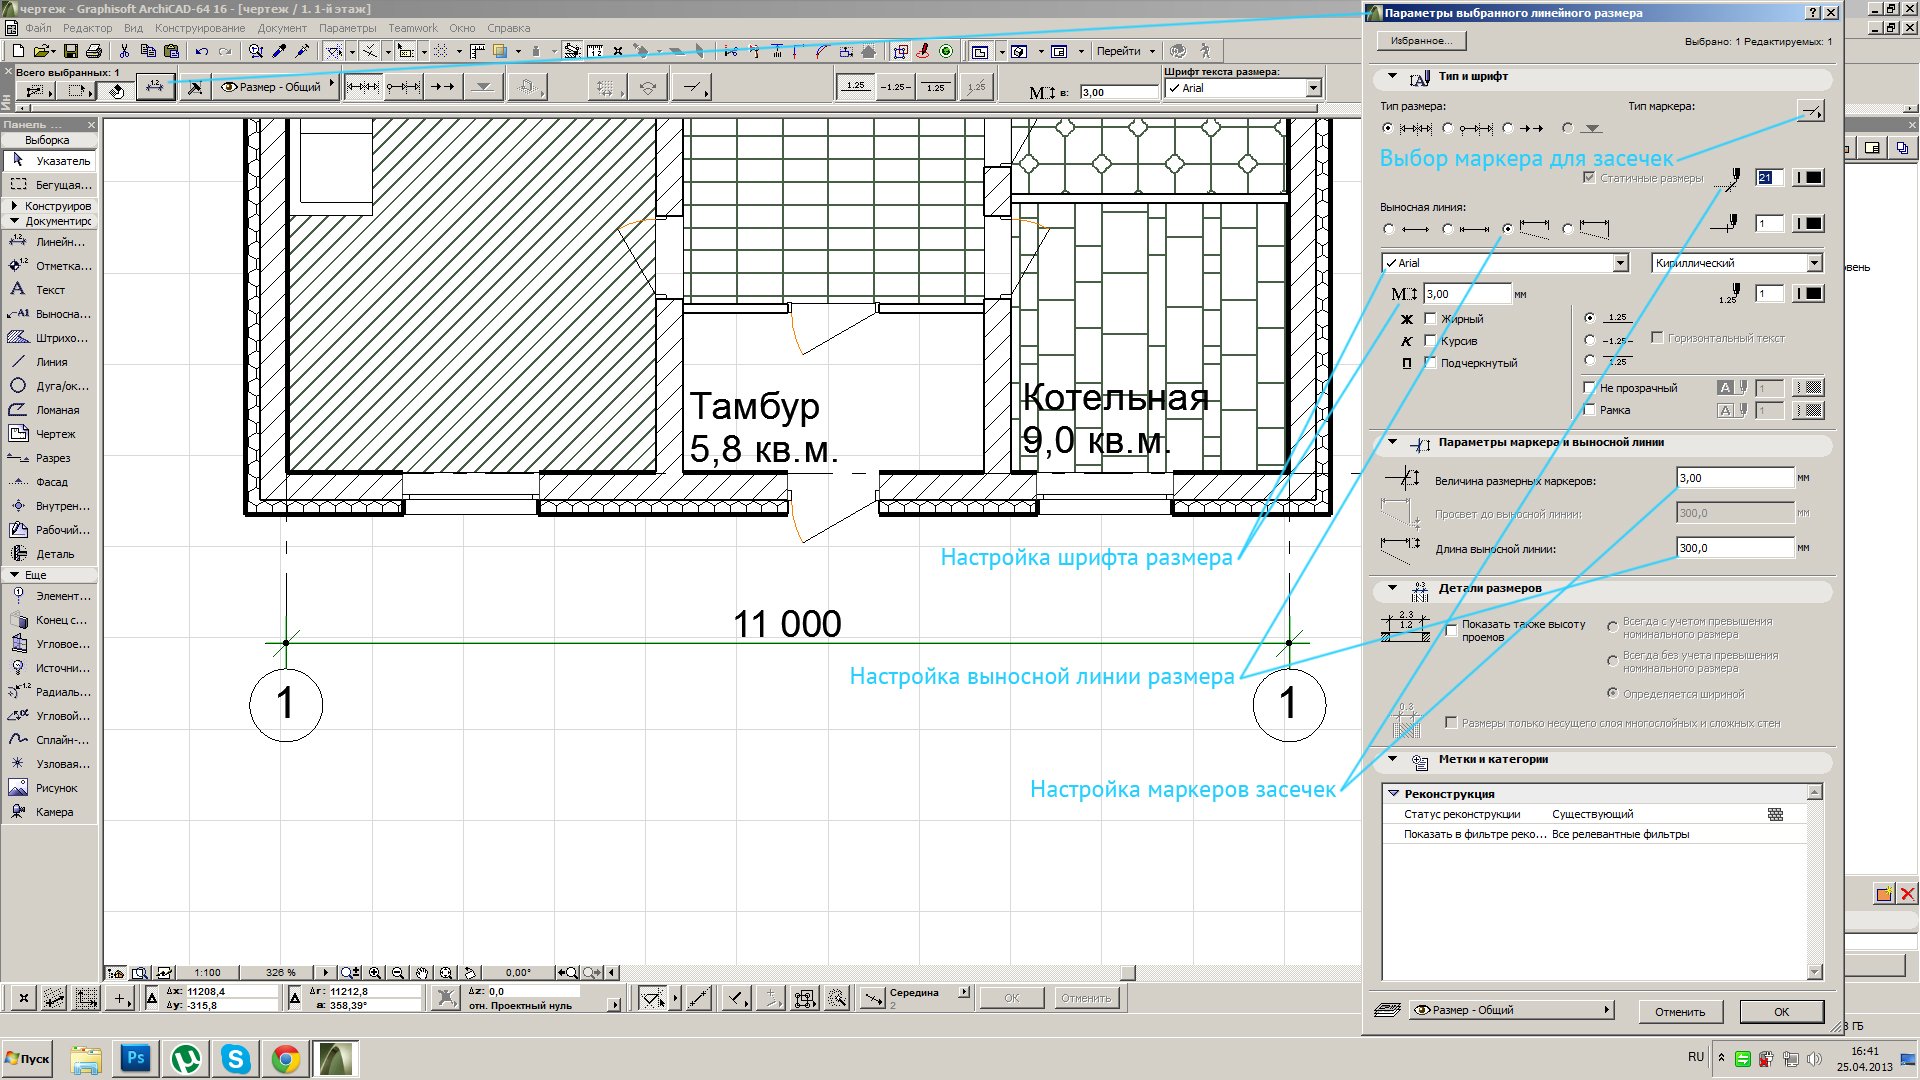Select the Текст tool in toolbox
Viewport: 1920px width, 1080px height.
tap(50, 289)
